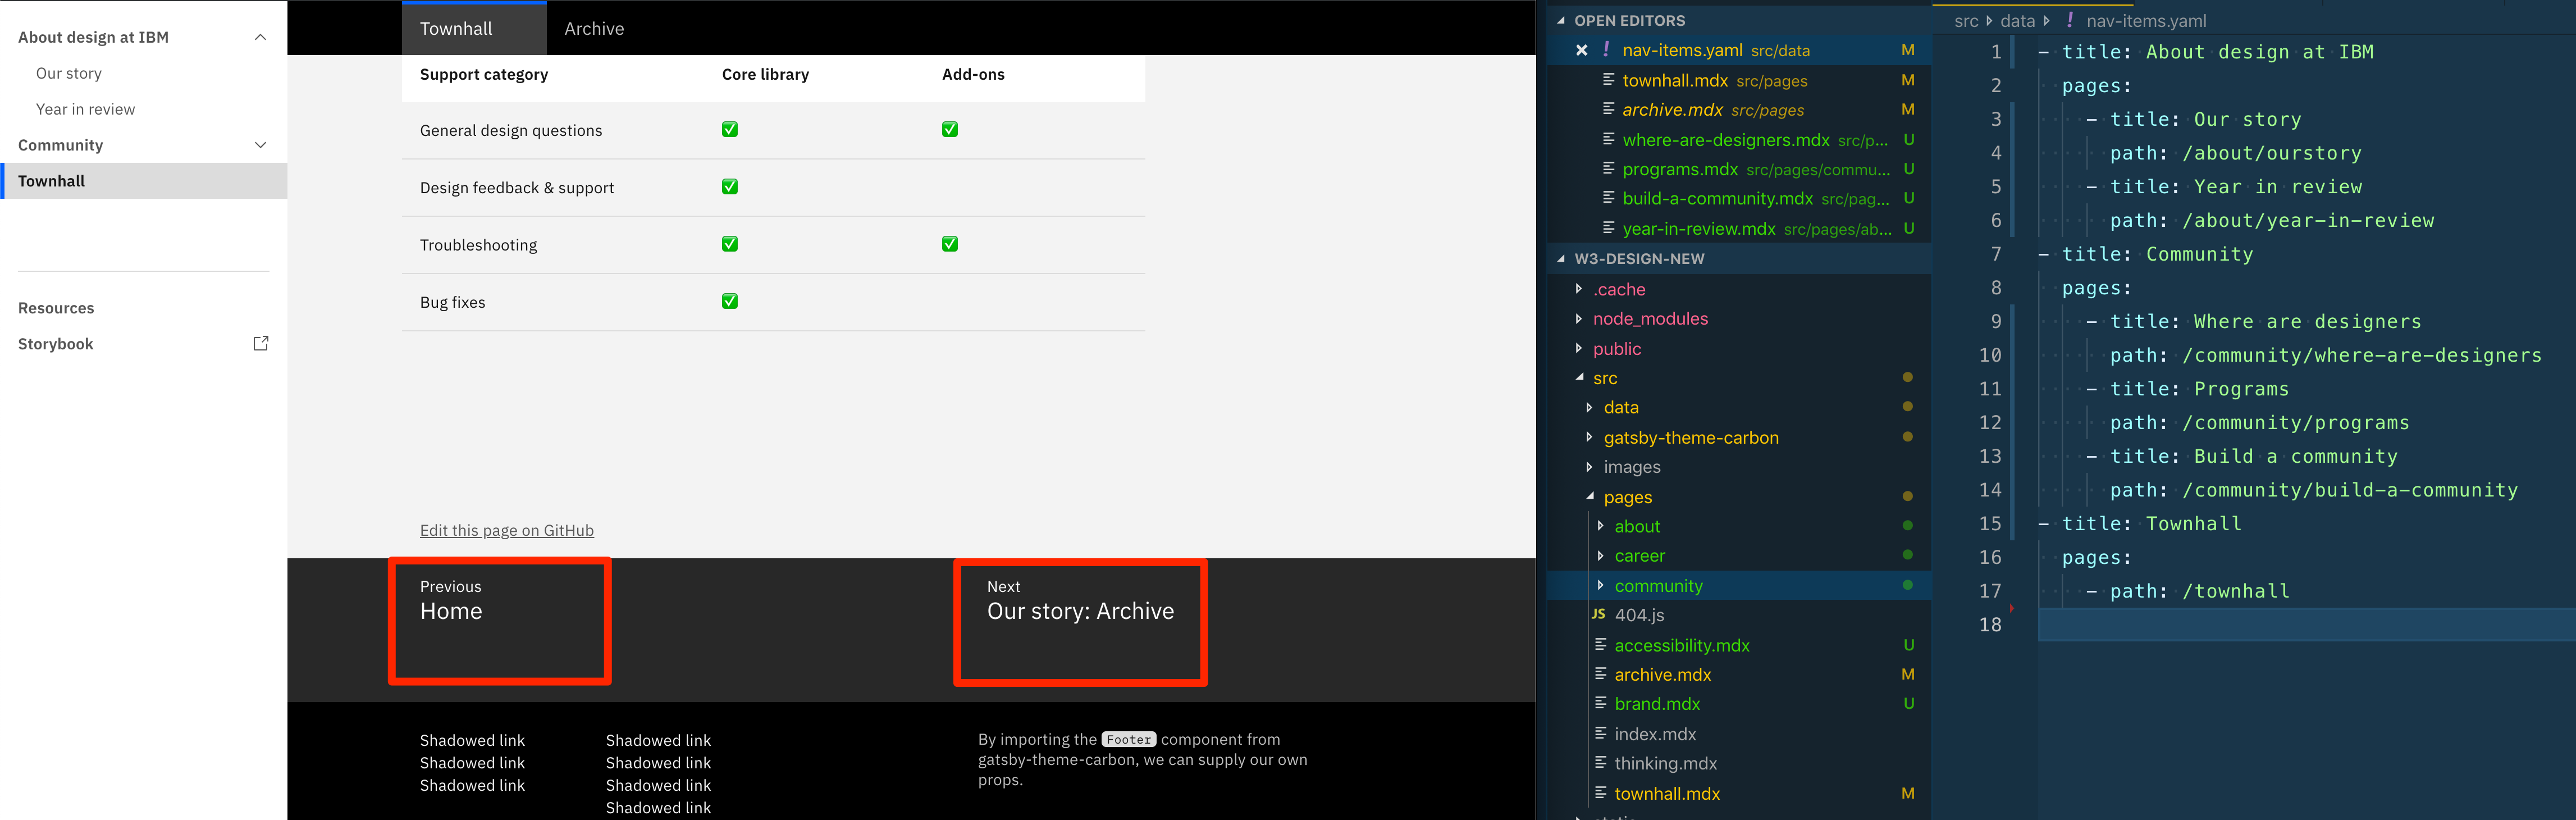Click data in the editor breadcrumb
The image size is (2576, 820).
click(x=2018, y=20)
